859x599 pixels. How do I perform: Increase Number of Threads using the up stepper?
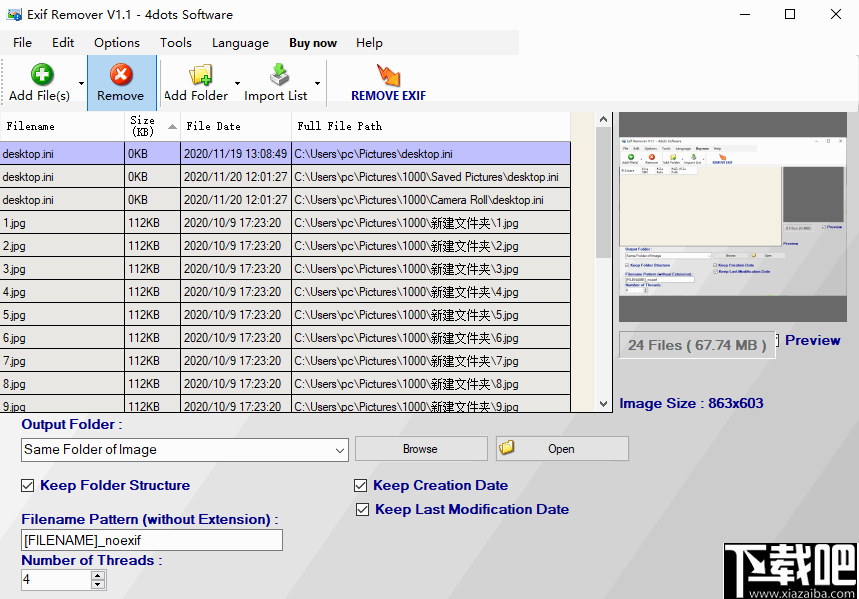pos(97,575)
